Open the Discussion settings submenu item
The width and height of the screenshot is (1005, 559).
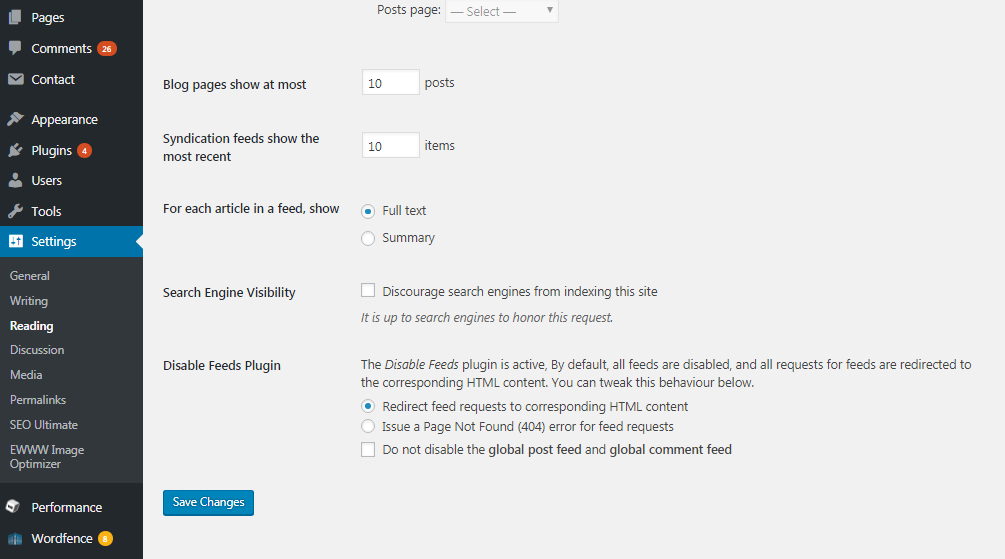click(37, 350)
